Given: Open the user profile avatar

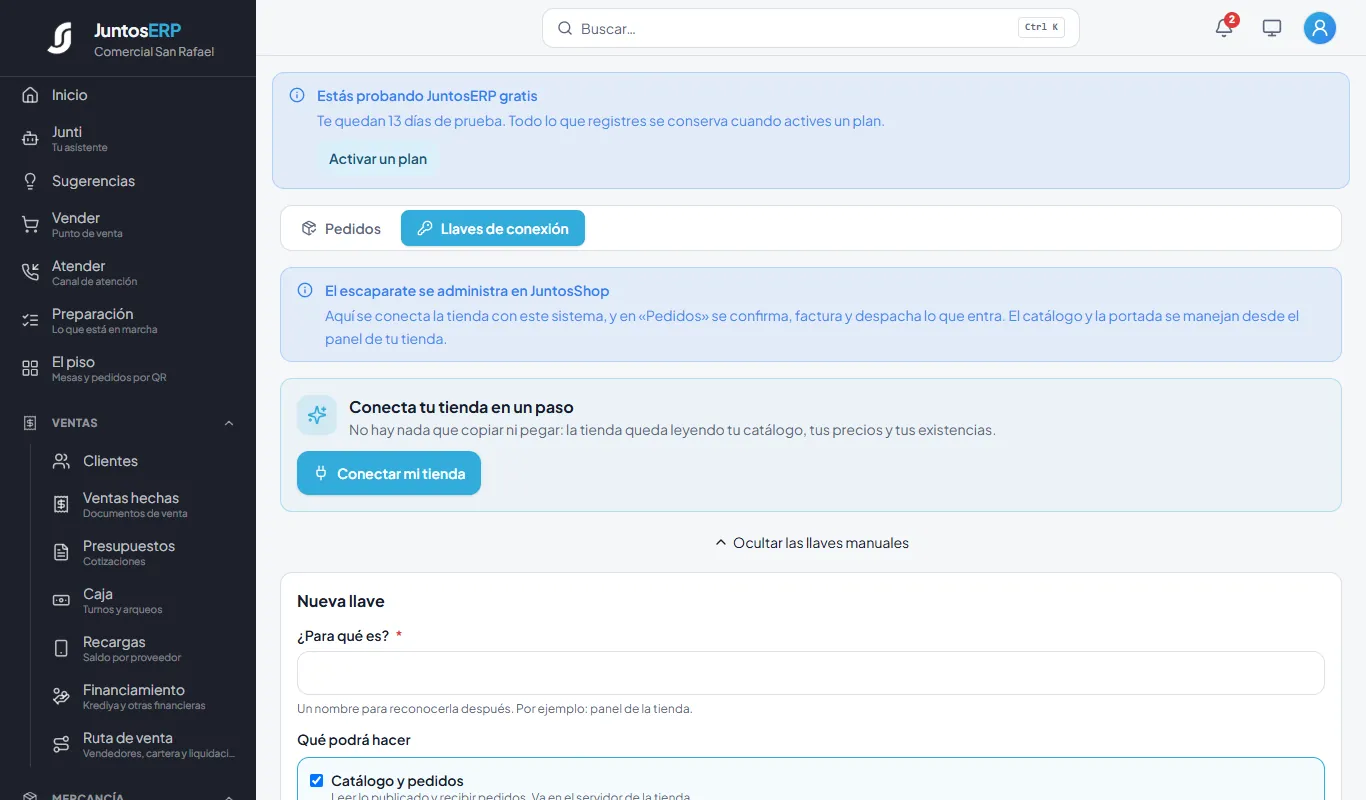Looking at the screenshot, I should pos(1320,28).
